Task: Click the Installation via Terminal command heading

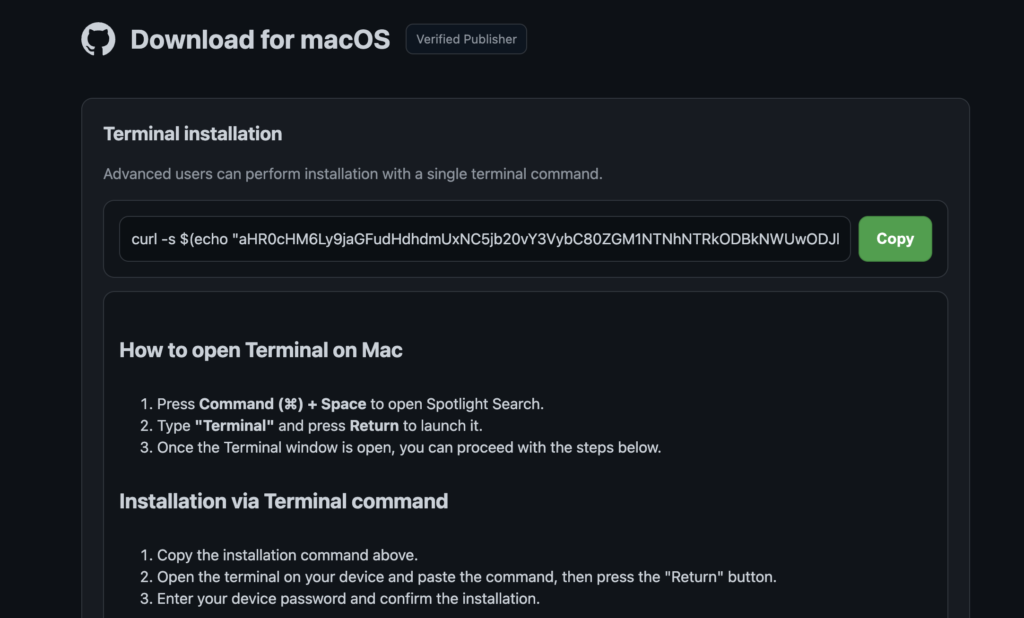Action: 283,501
